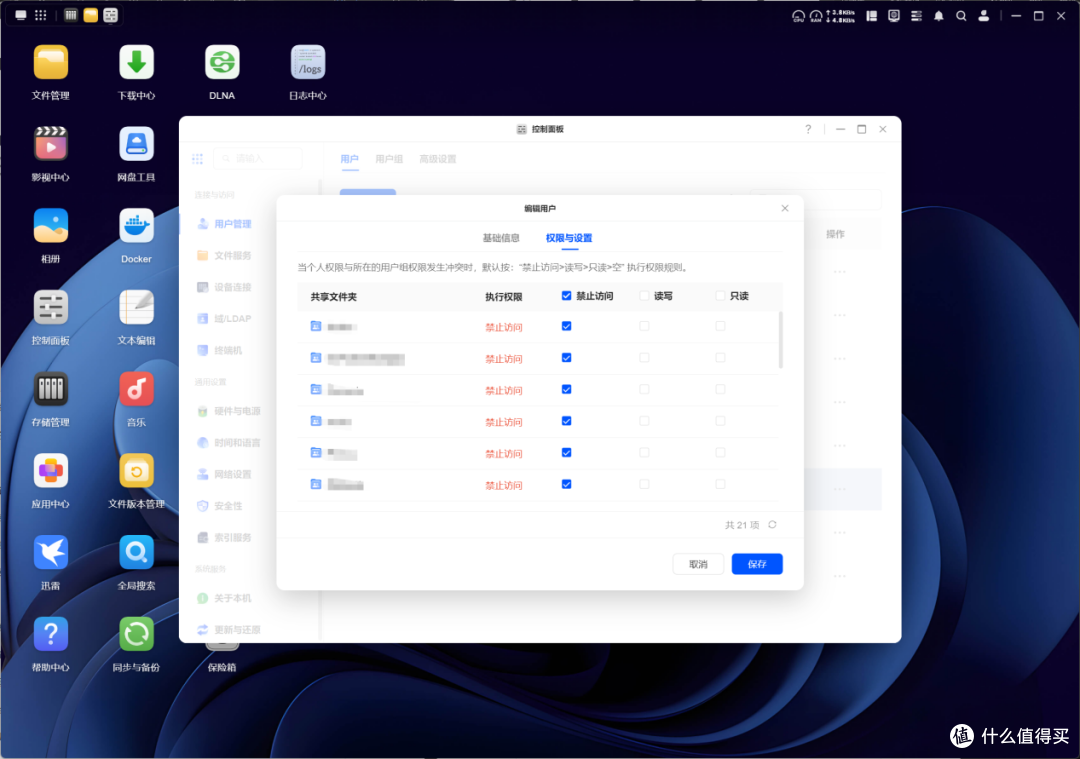This screenshot has height=759, width=1080.
Task: Refresh the folder list beside 共 21 项
Action: 772,525
